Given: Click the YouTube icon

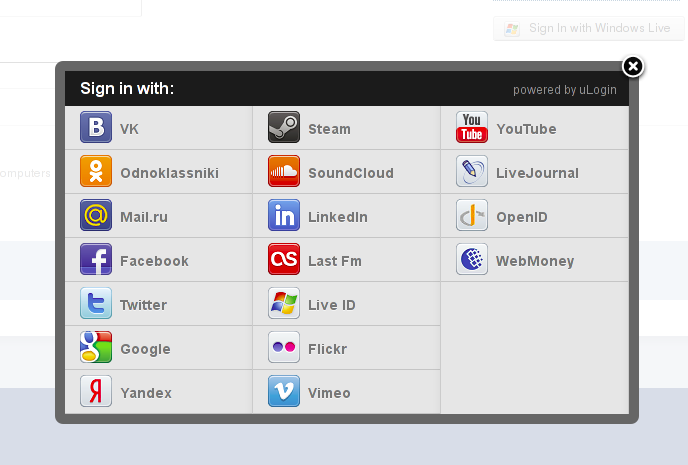Looking at the screenshot, I should pos(472,128).
